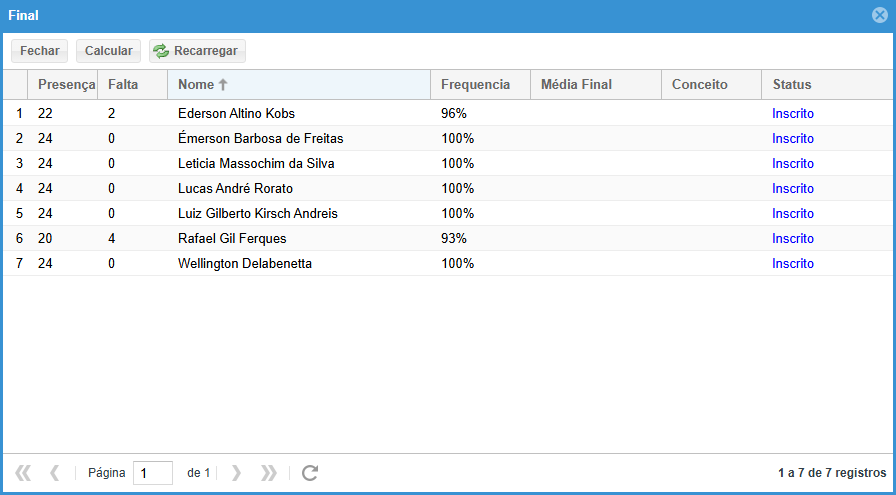Select the Wellington Delabenetta row
896x495 pixels.
(x=245, y=264)
